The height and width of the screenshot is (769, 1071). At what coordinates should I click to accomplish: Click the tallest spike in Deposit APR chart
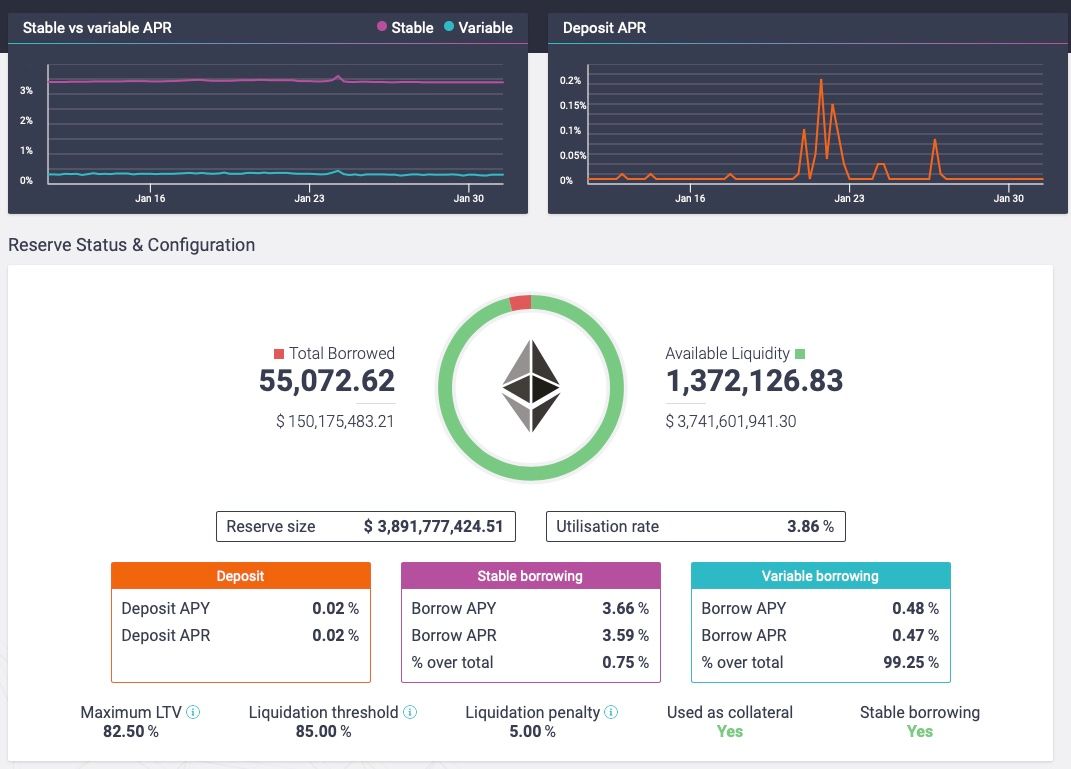820,82
